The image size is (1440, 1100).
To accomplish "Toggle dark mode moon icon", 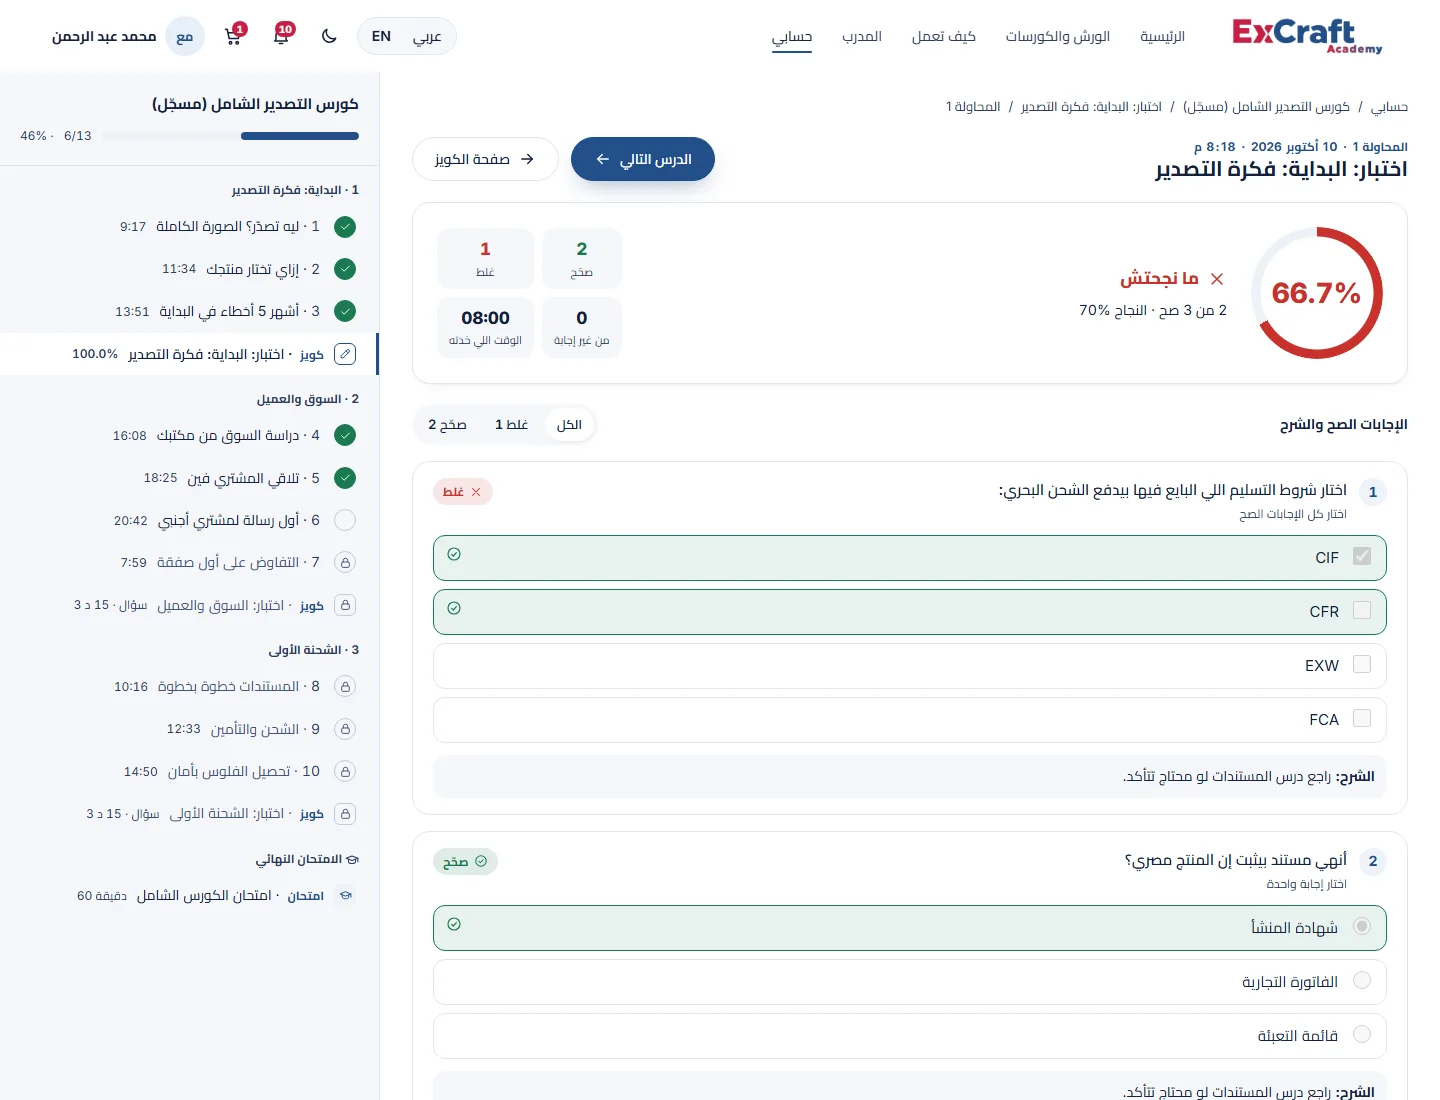I will coord(329,37).
